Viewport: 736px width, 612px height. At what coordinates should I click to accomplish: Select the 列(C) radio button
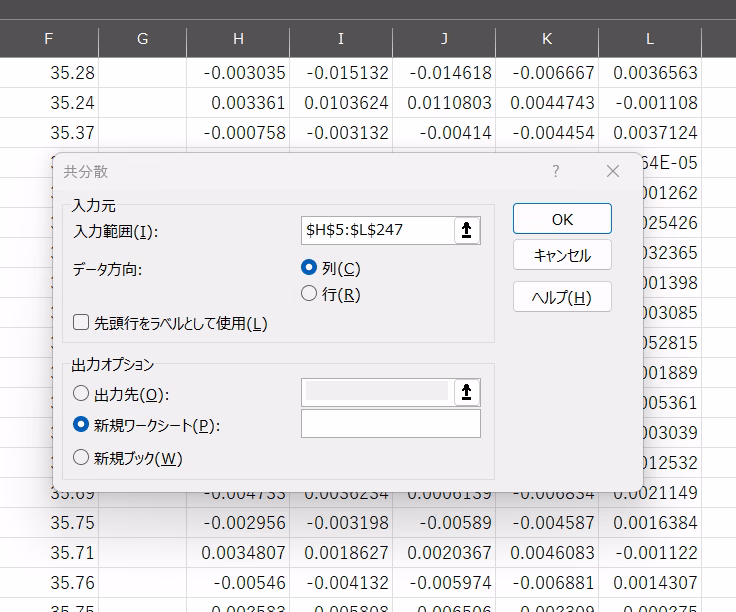[x=309, y=268]
